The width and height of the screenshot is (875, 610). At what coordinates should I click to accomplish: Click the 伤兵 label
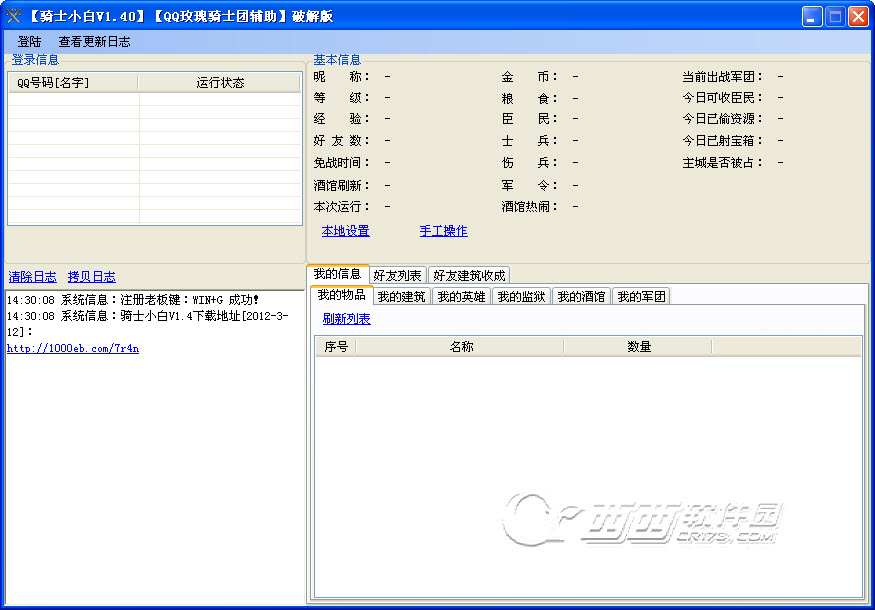tap(529, 163)
